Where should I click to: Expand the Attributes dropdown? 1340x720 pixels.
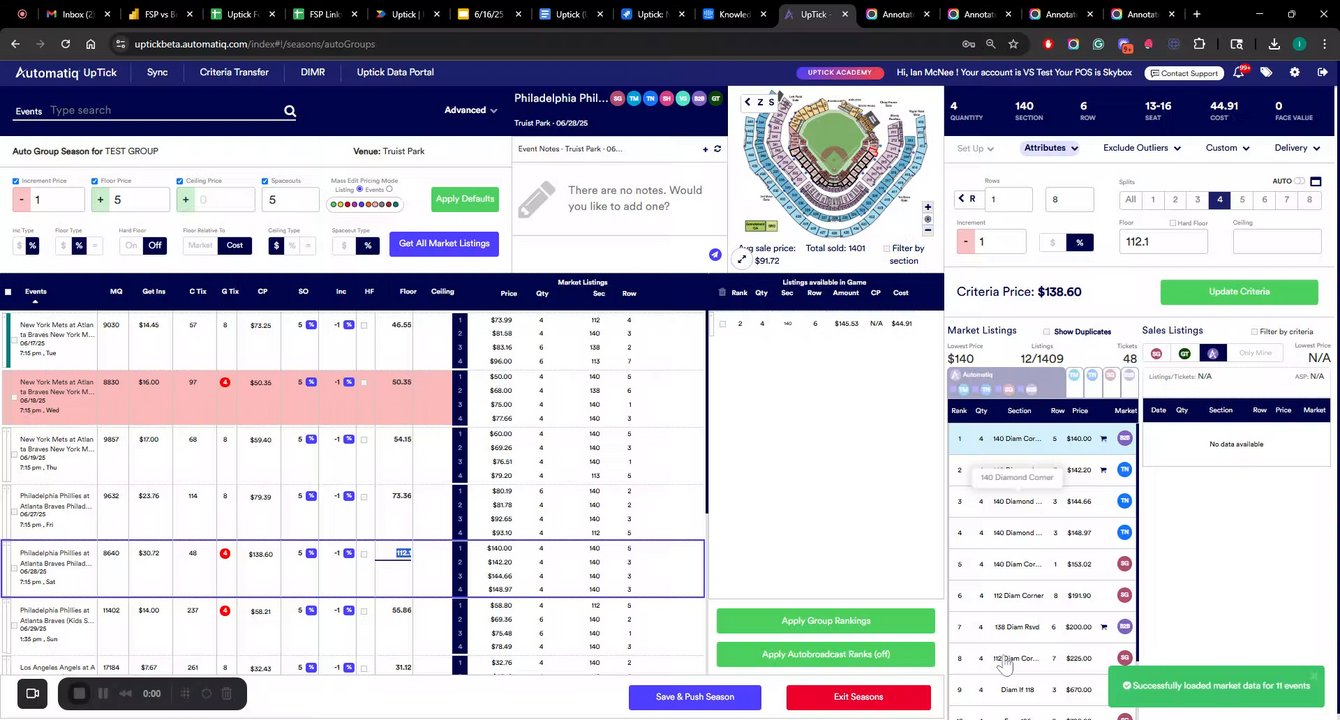pyautogui.click(x=1051, y=148)
